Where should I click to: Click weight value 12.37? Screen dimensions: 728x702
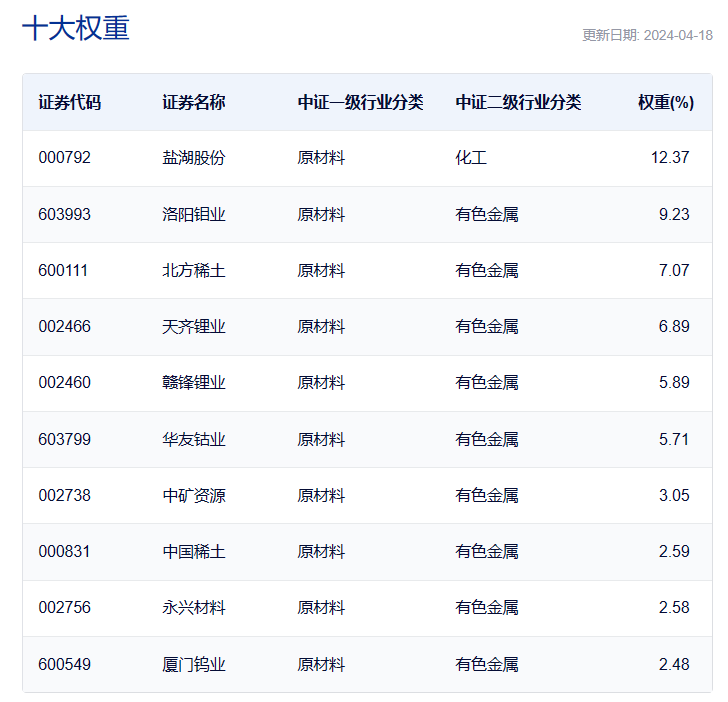tap(670, 157)
